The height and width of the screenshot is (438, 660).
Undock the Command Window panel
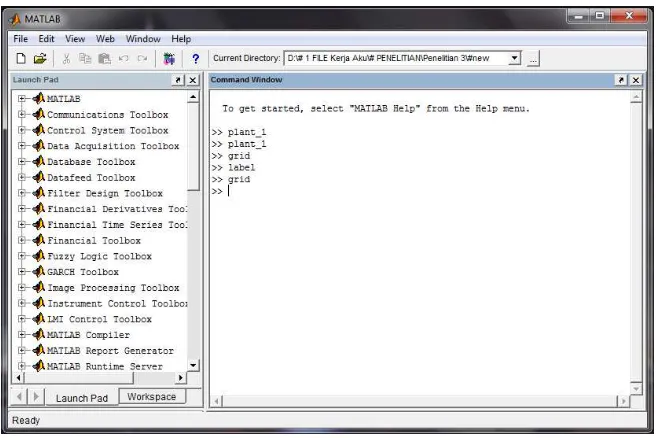(621, 80)
